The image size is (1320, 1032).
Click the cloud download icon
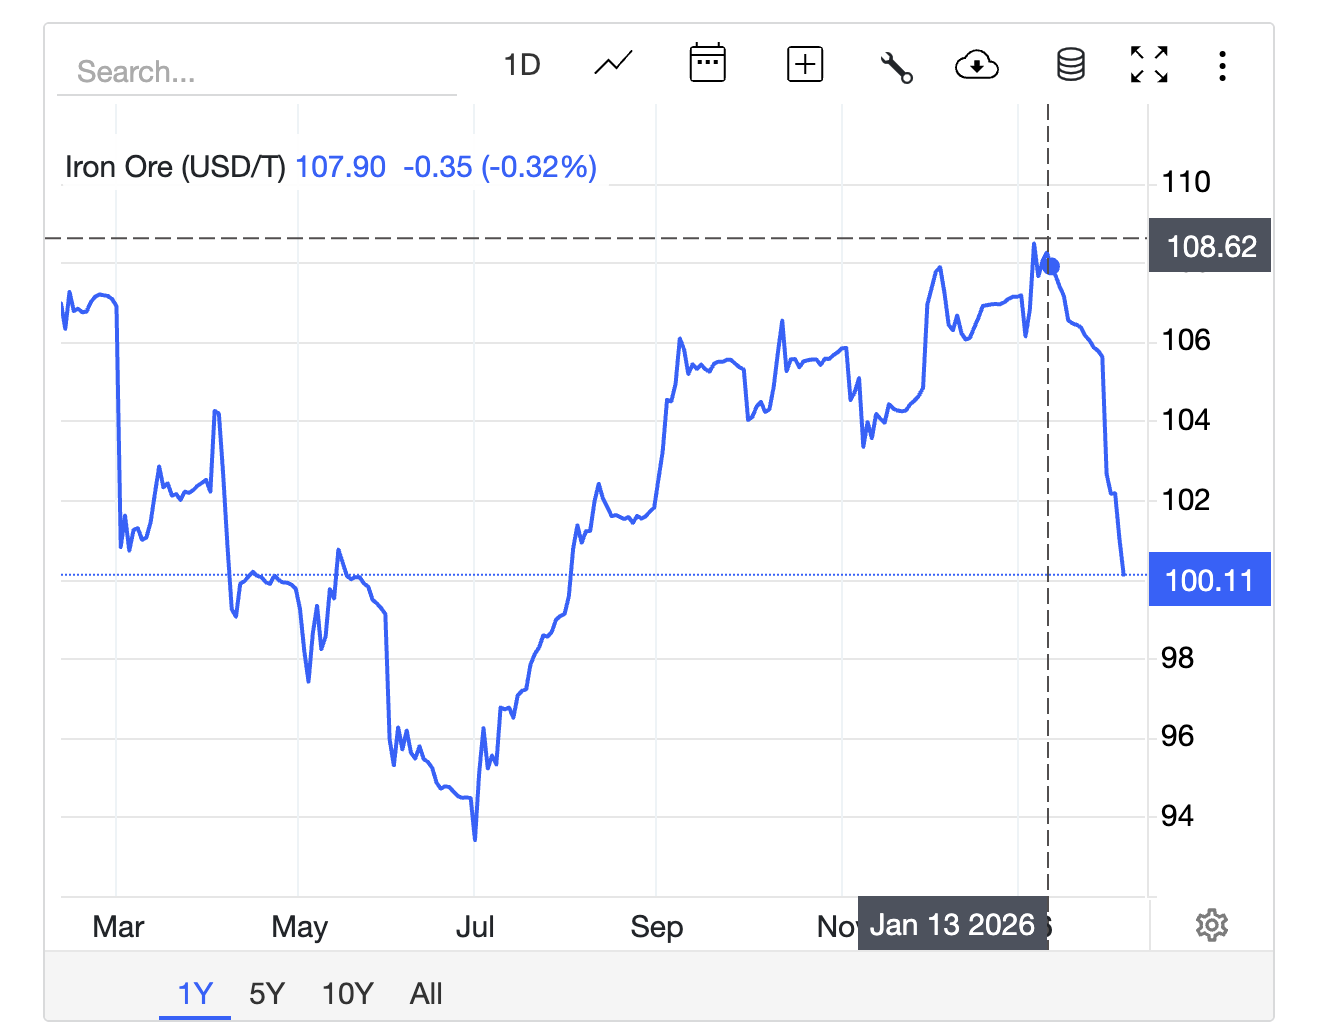click(x=976, y=66)
